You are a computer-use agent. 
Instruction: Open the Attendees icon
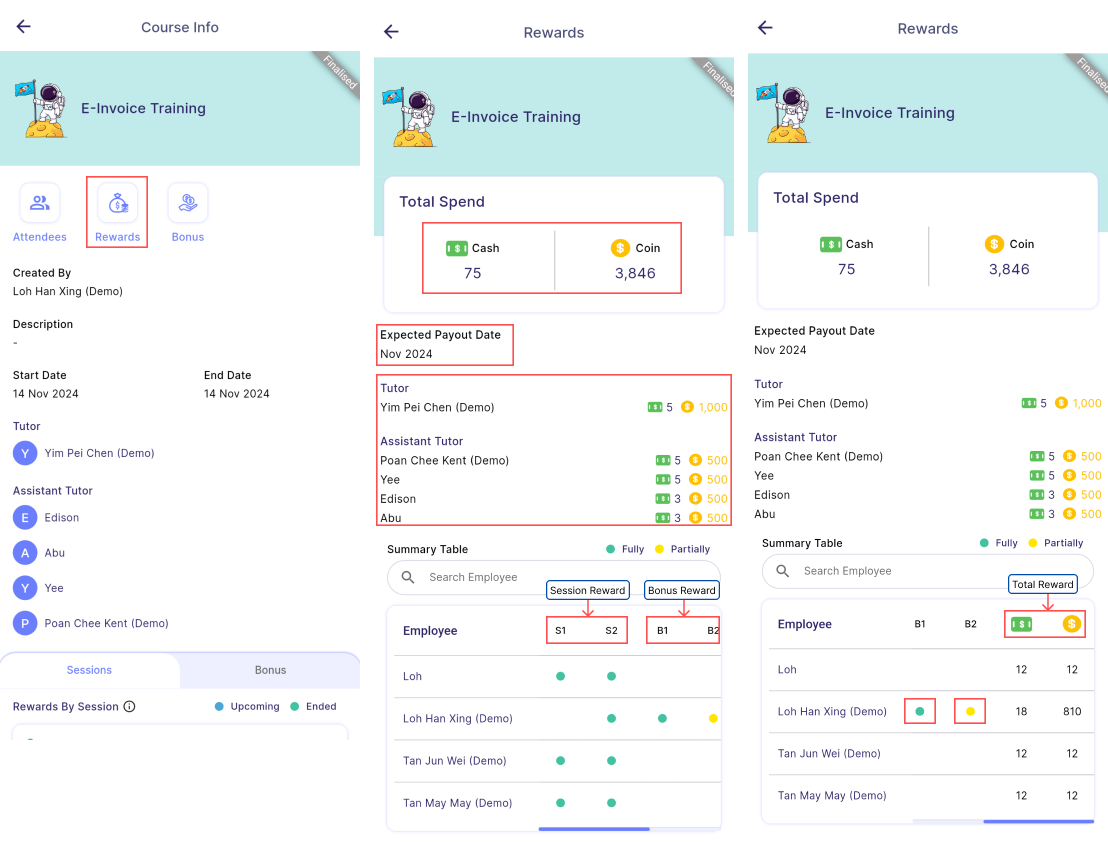40,204
